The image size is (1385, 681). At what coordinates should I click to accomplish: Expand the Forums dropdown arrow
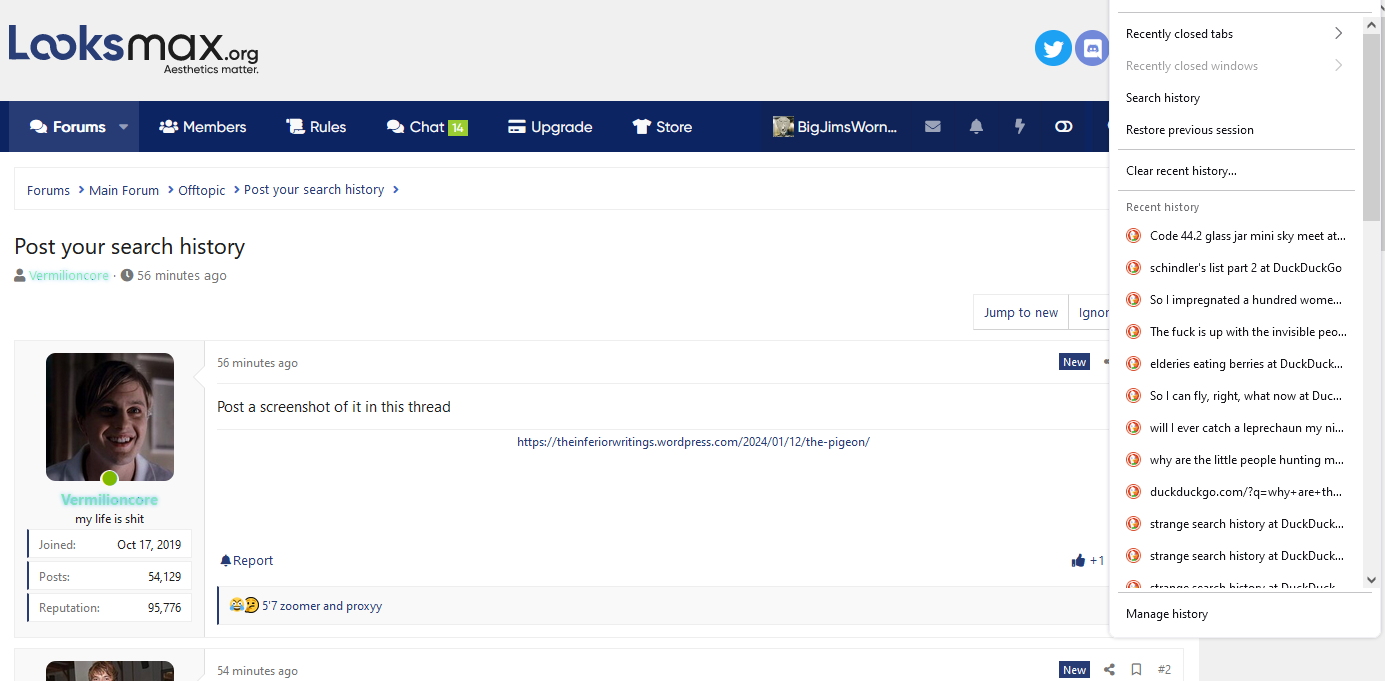pyautogui.click(x=124, y=127)
